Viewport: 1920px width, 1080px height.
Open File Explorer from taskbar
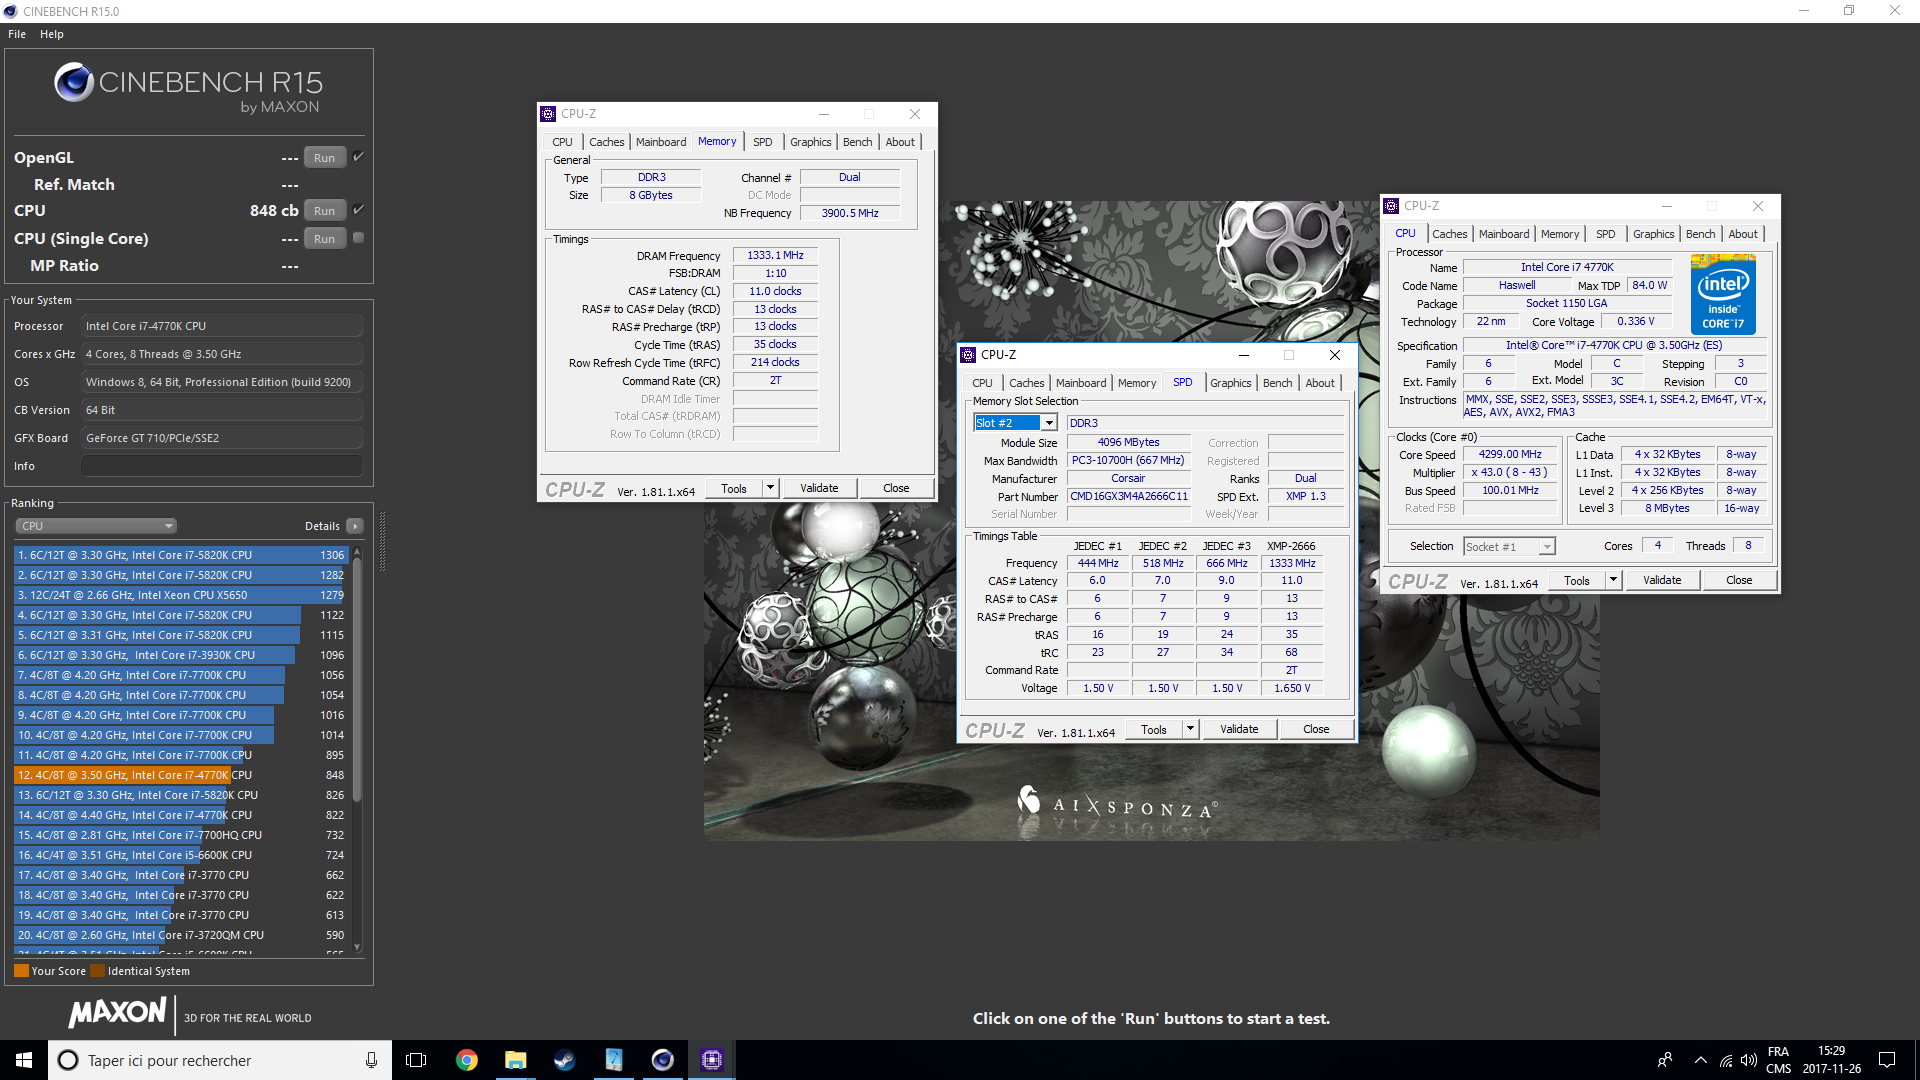click(515, 1060)
